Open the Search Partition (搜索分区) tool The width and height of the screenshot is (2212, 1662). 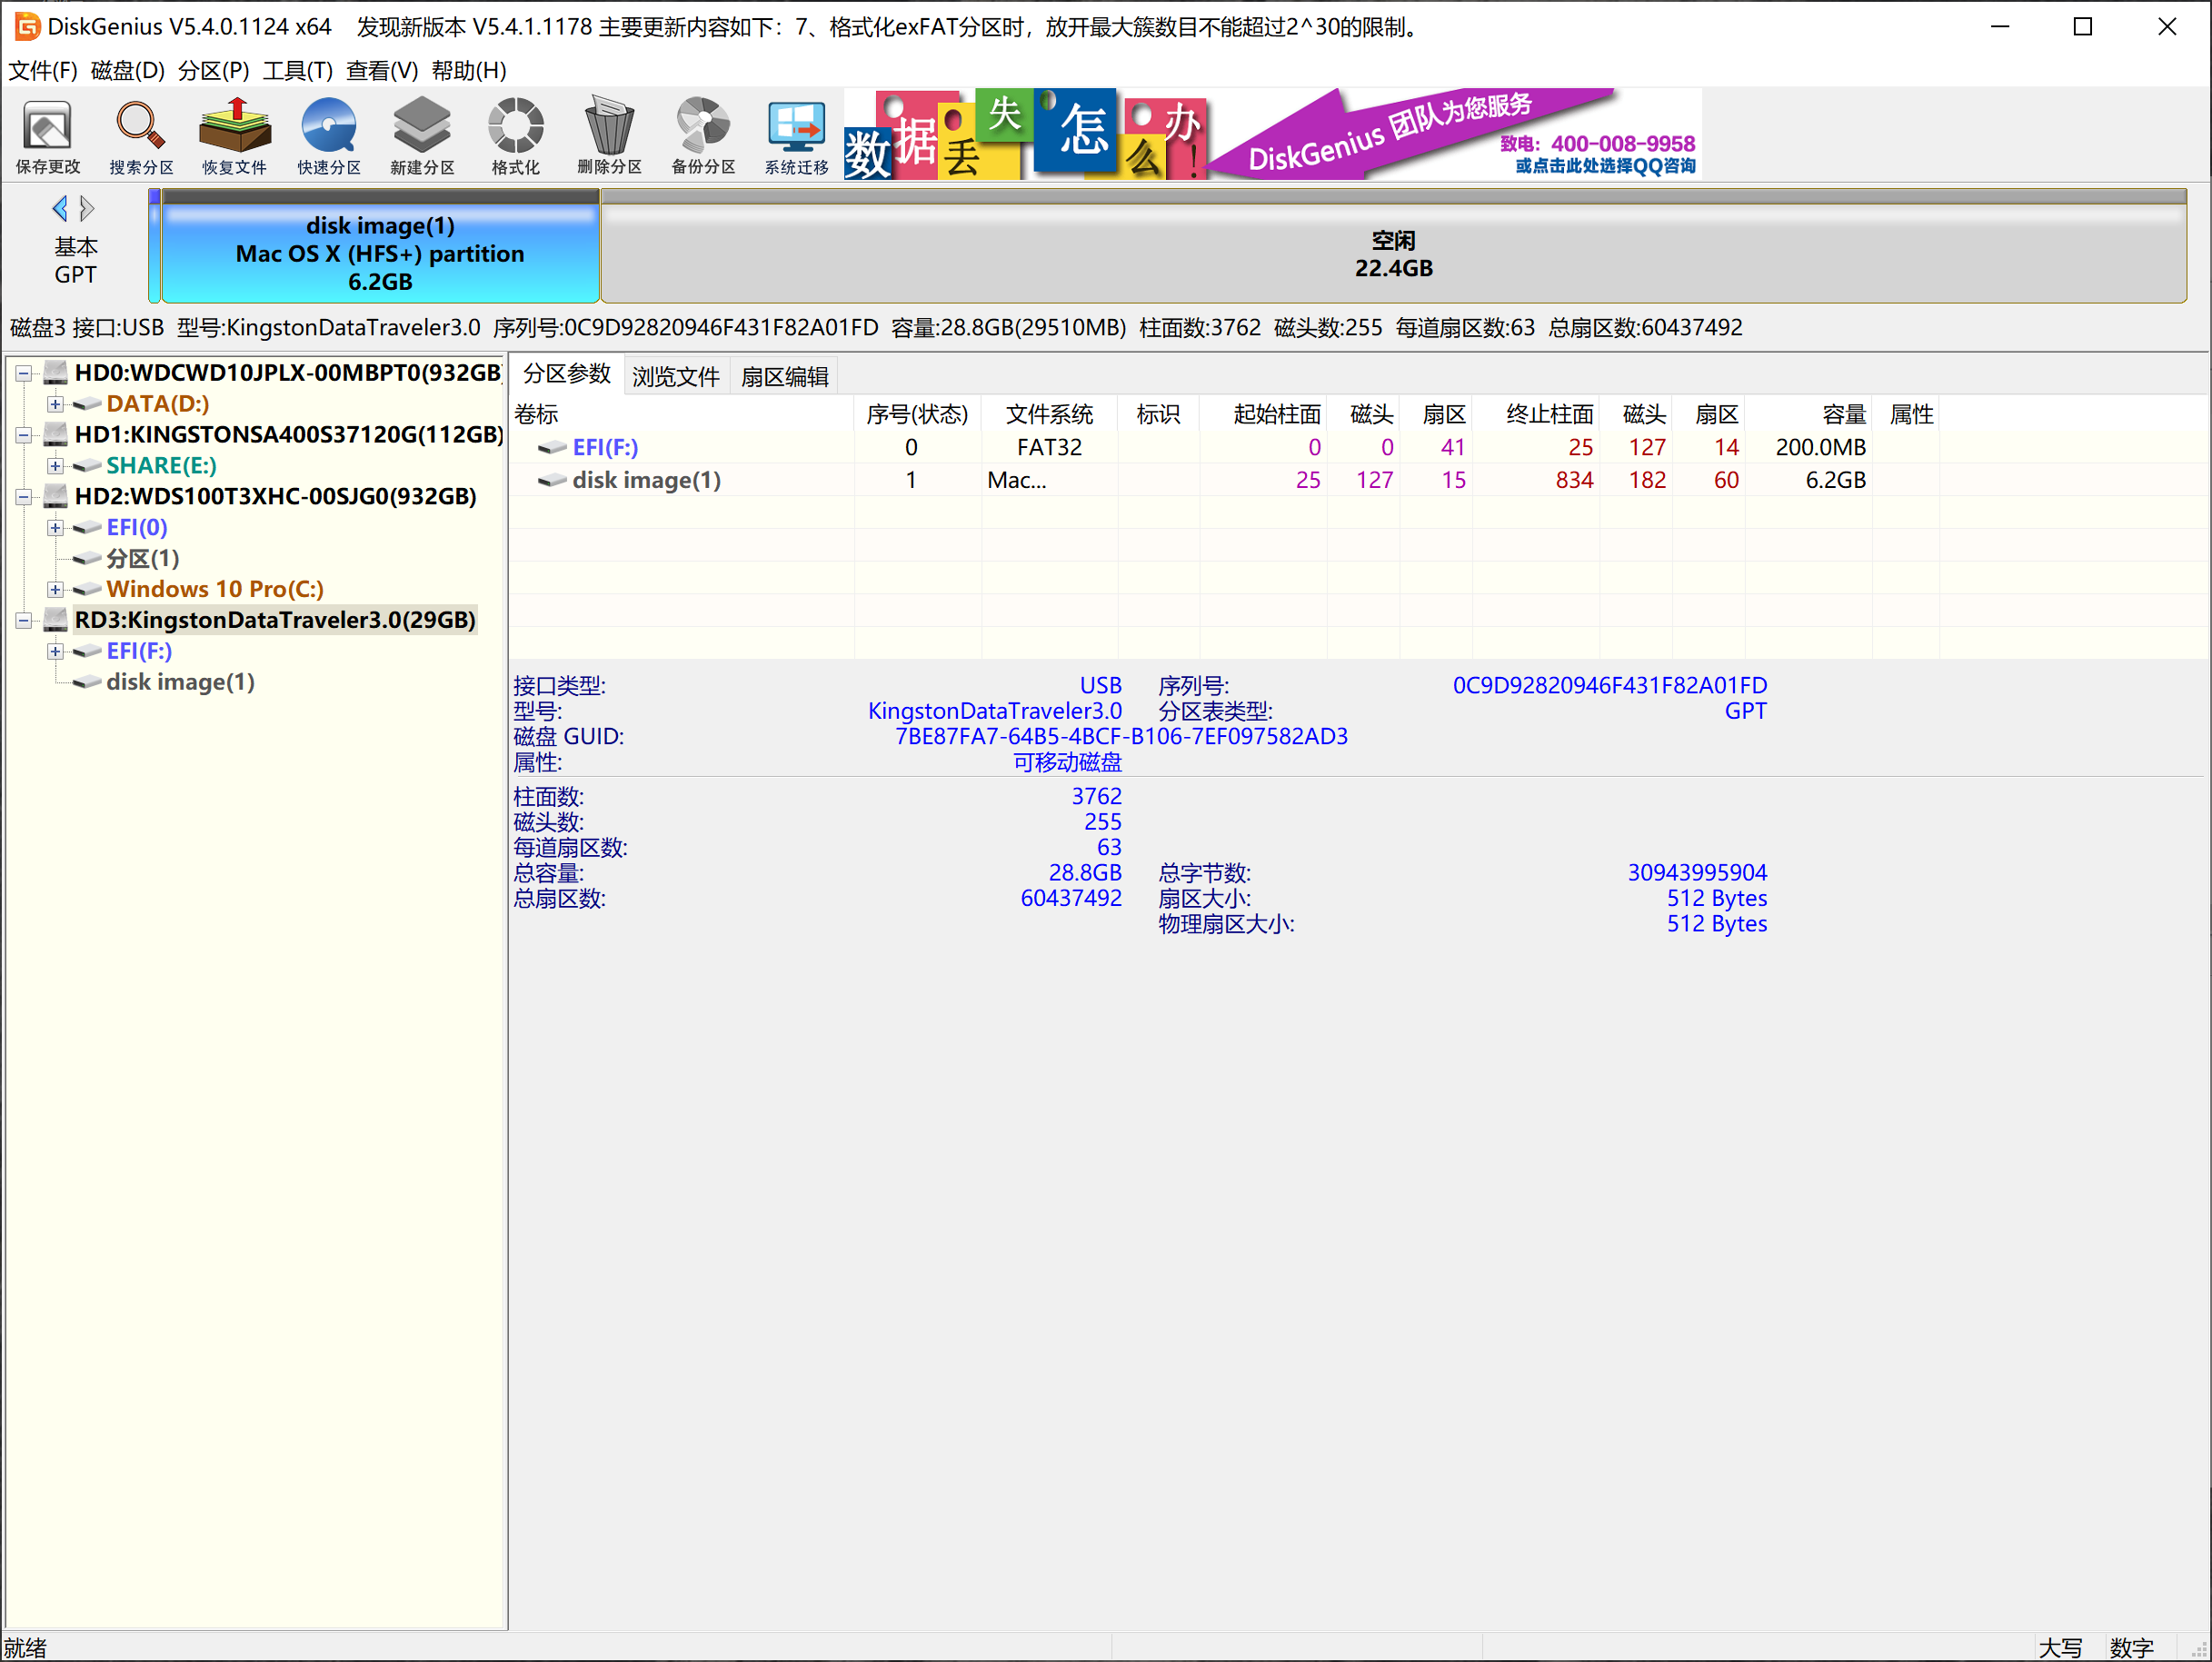[x=141, y=136]
